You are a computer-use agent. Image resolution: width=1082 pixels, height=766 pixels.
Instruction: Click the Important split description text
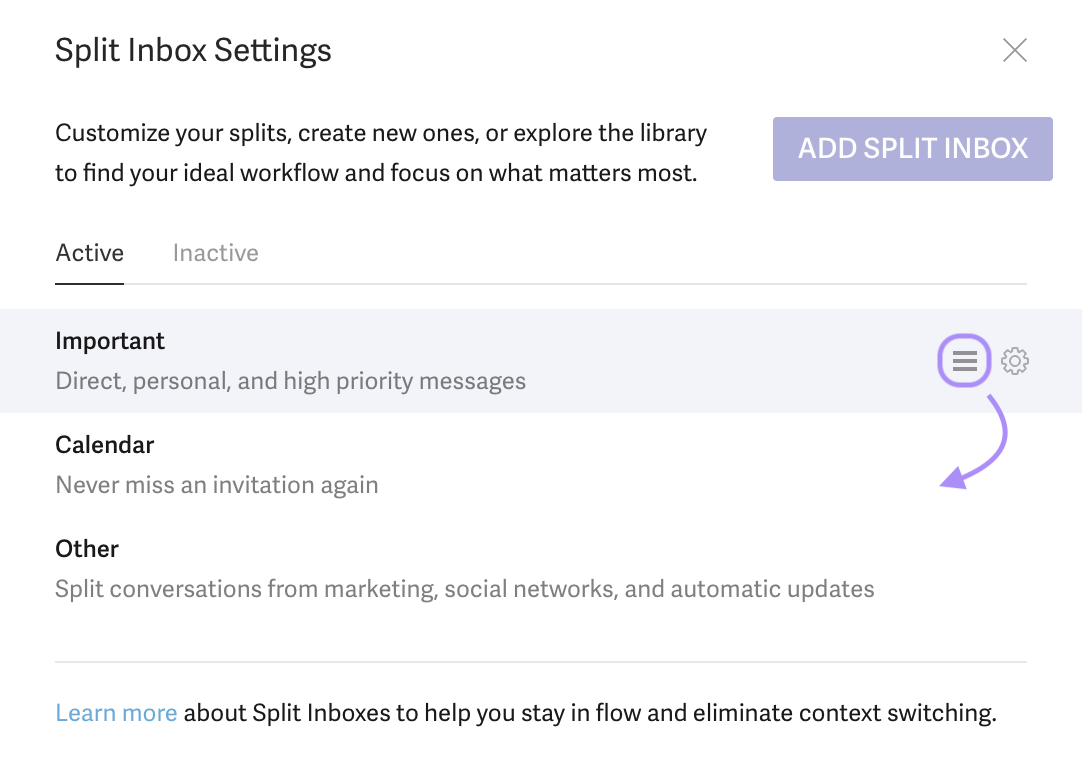pos(290,381)
